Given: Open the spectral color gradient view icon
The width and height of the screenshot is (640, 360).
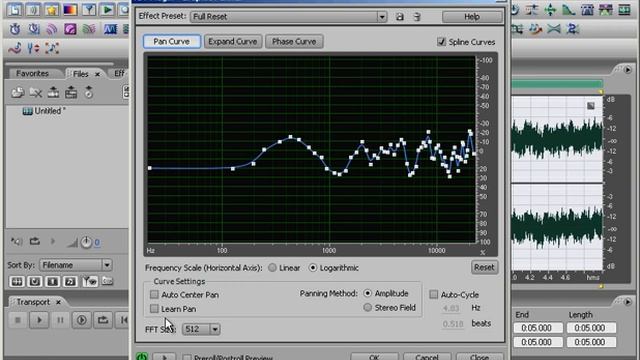Looking at the screenshot, I should 70,9.
